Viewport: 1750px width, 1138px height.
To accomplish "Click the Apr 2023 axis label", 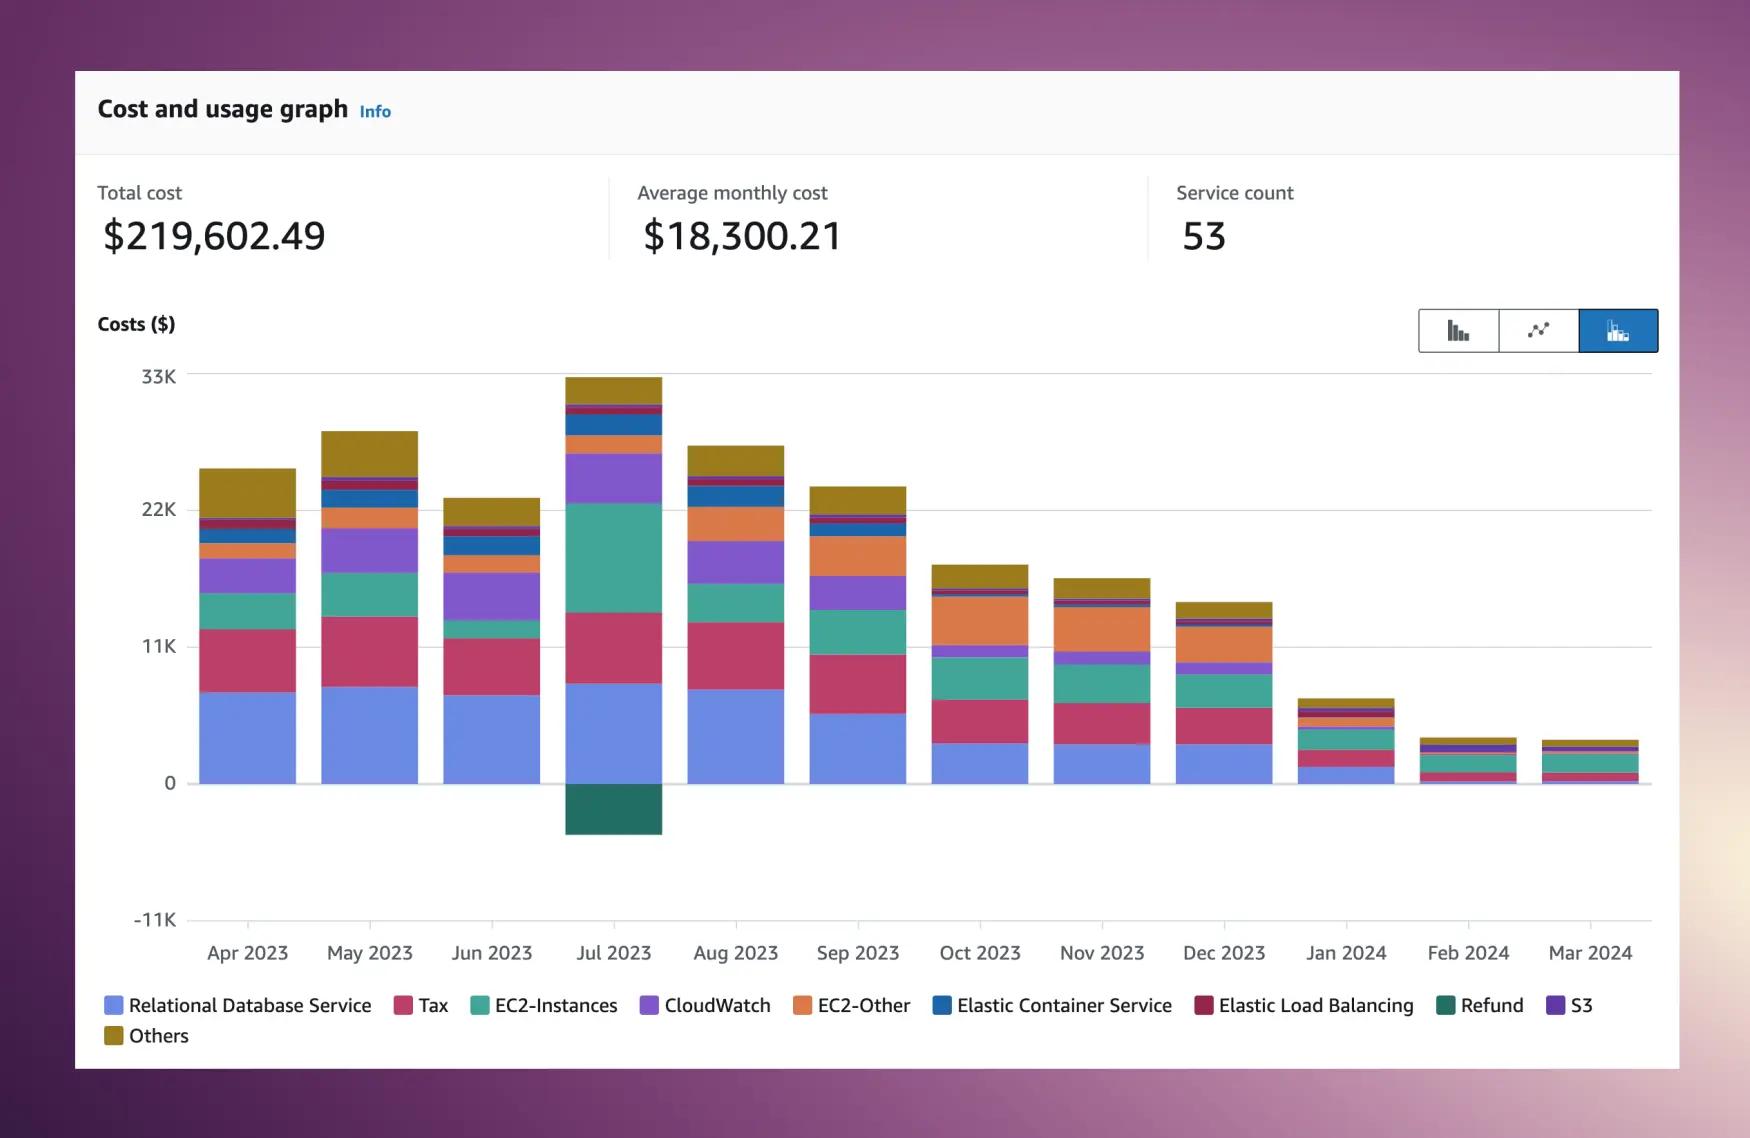I will coord(247,953).
